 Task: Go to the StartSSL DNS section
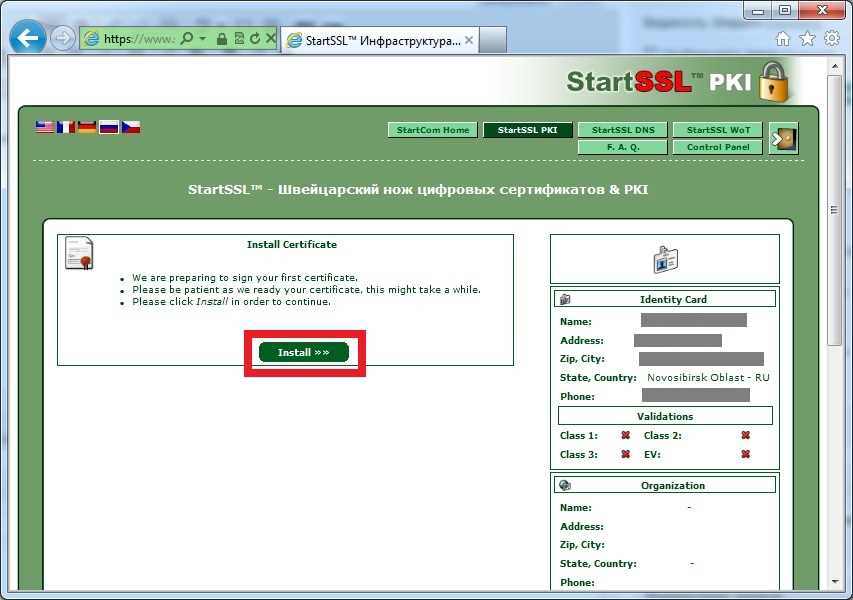622,130
